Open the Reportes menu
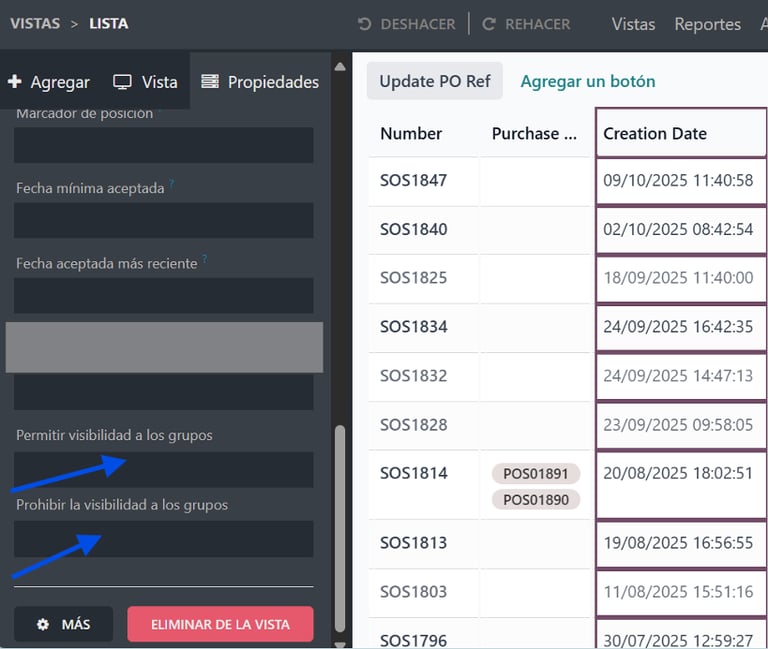Viewport: 768px width, 649px height. click(707, 24)
